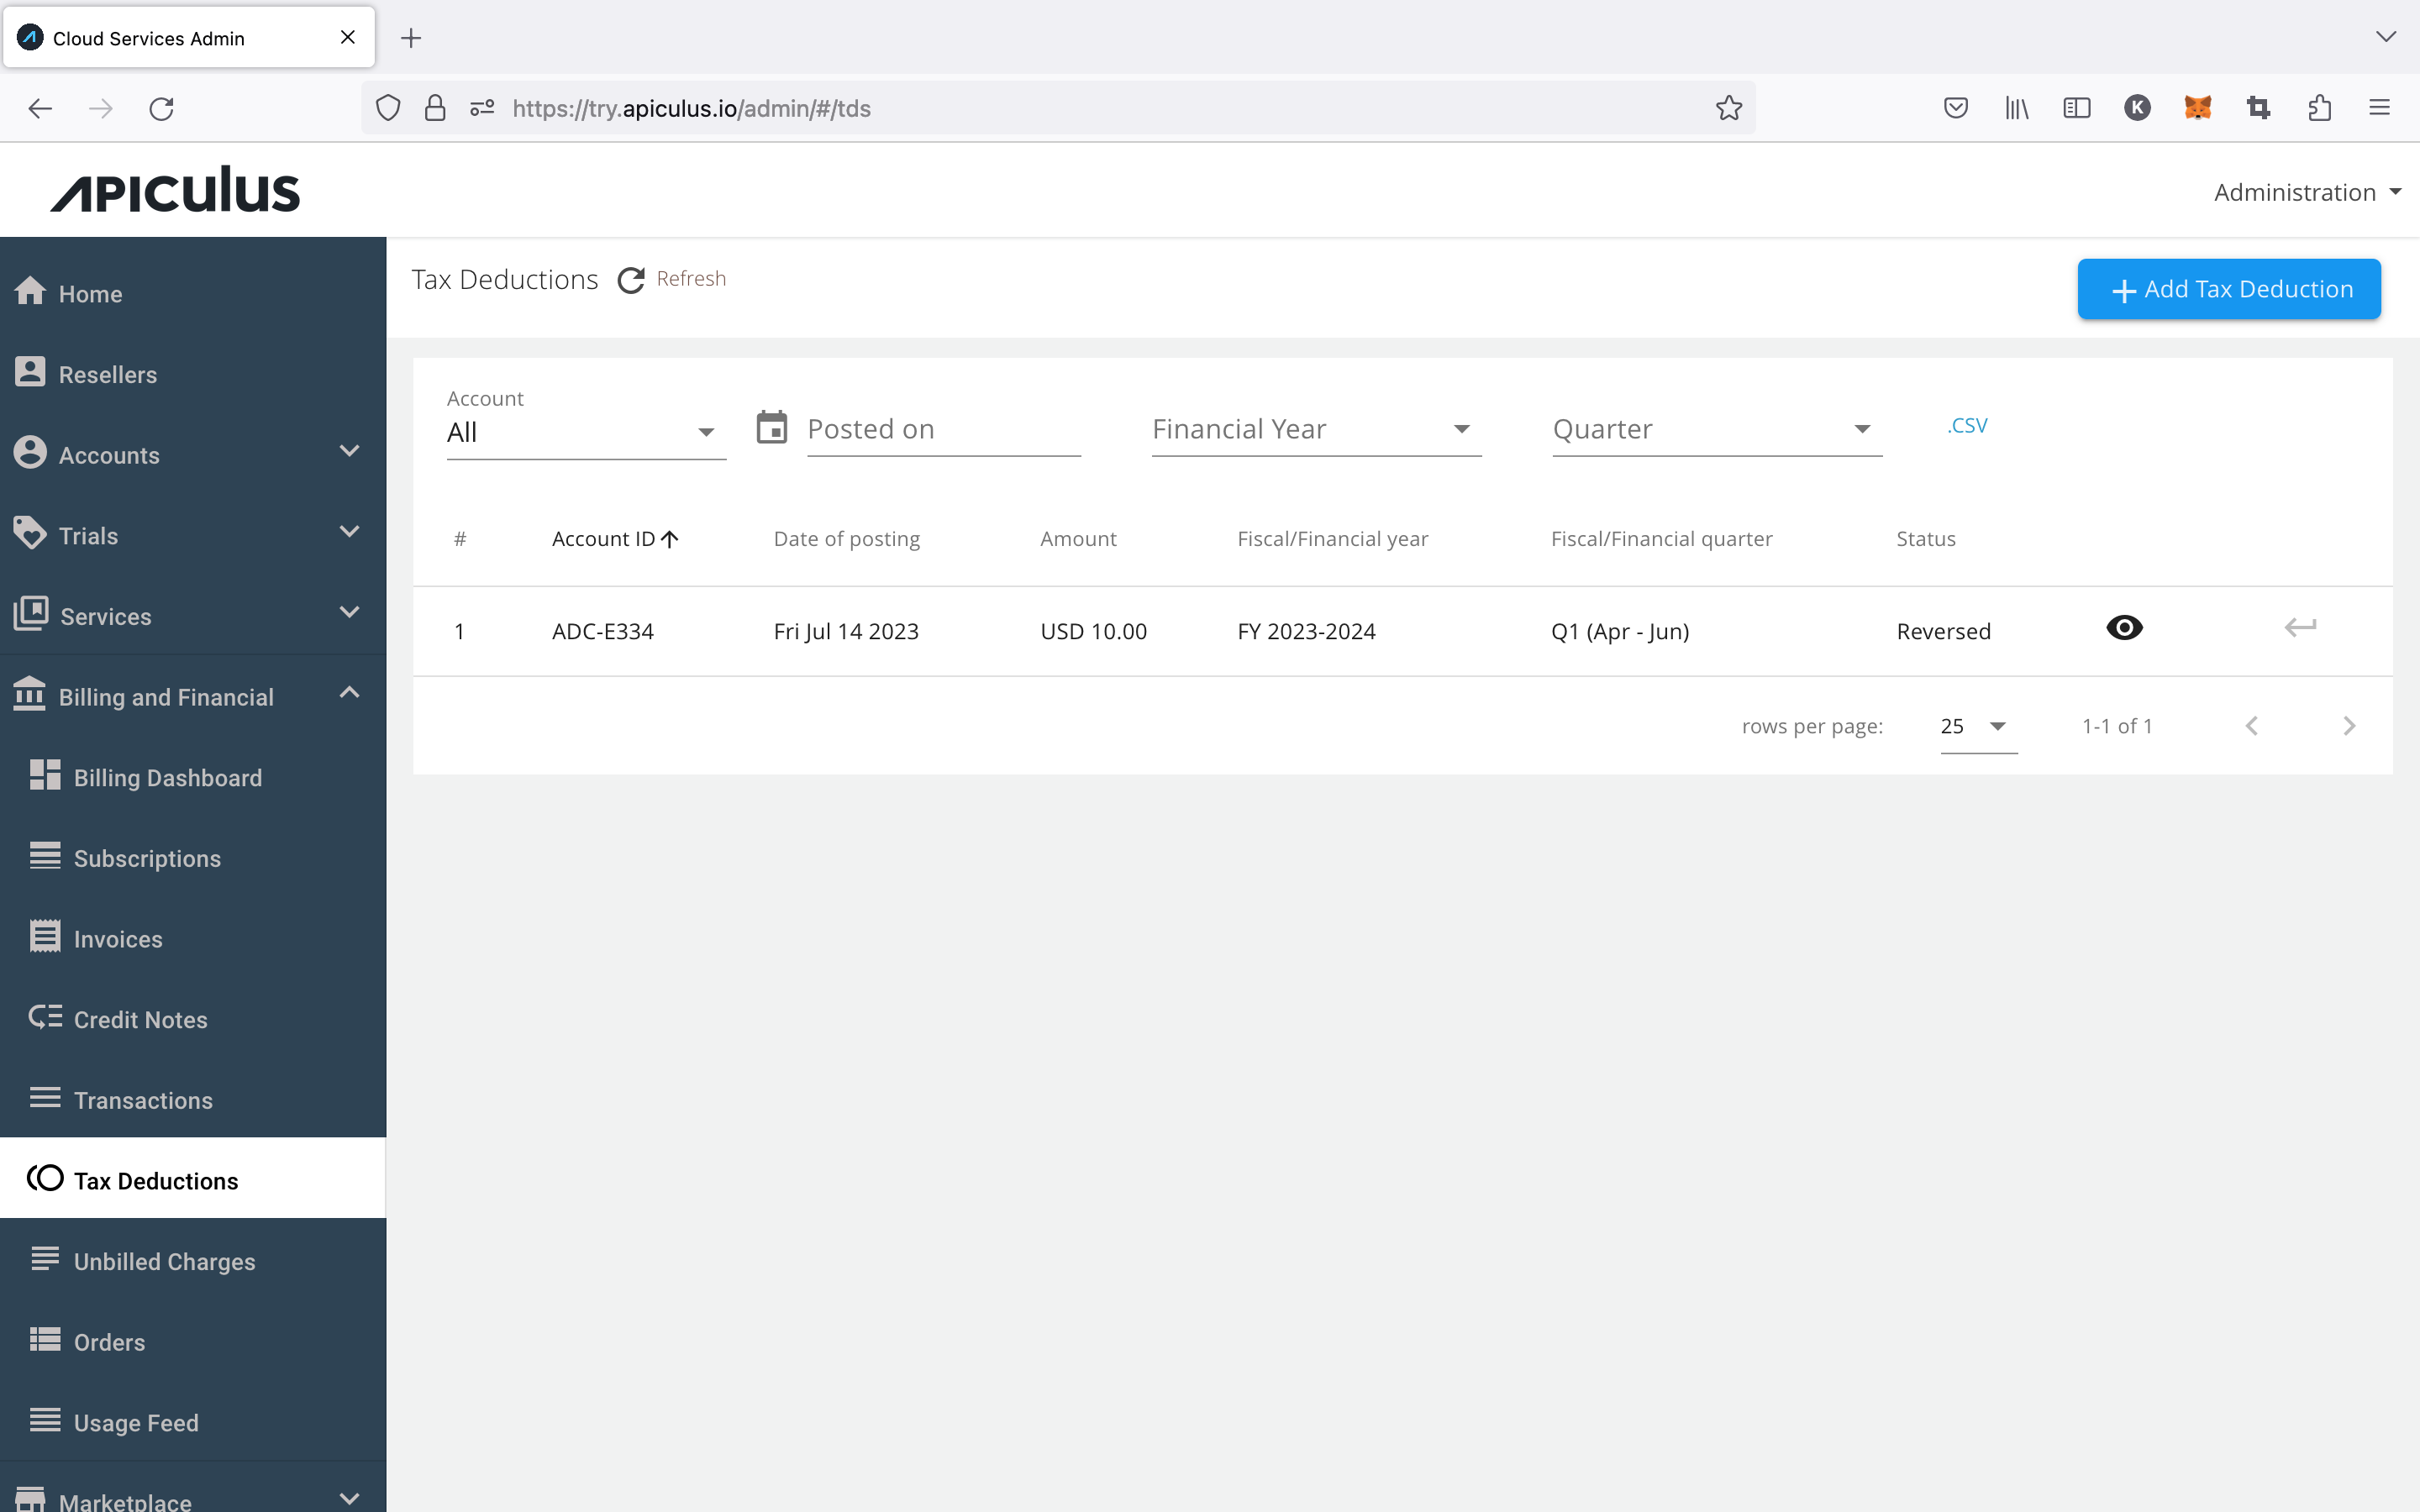Click the Credit Notes sidebar icon

44,1016
